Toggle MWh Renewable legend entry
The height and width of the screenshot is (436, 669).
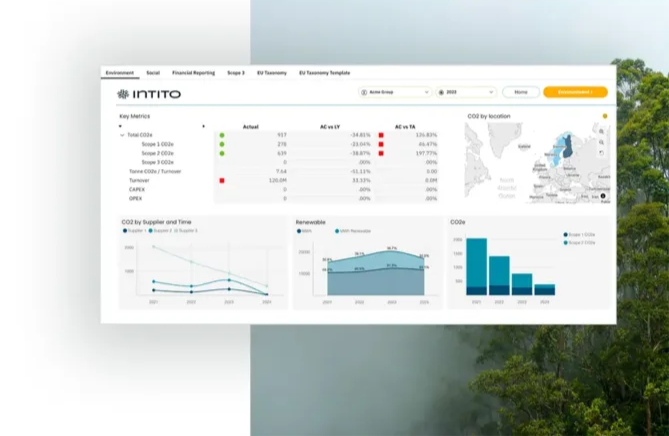pos(353,231)
